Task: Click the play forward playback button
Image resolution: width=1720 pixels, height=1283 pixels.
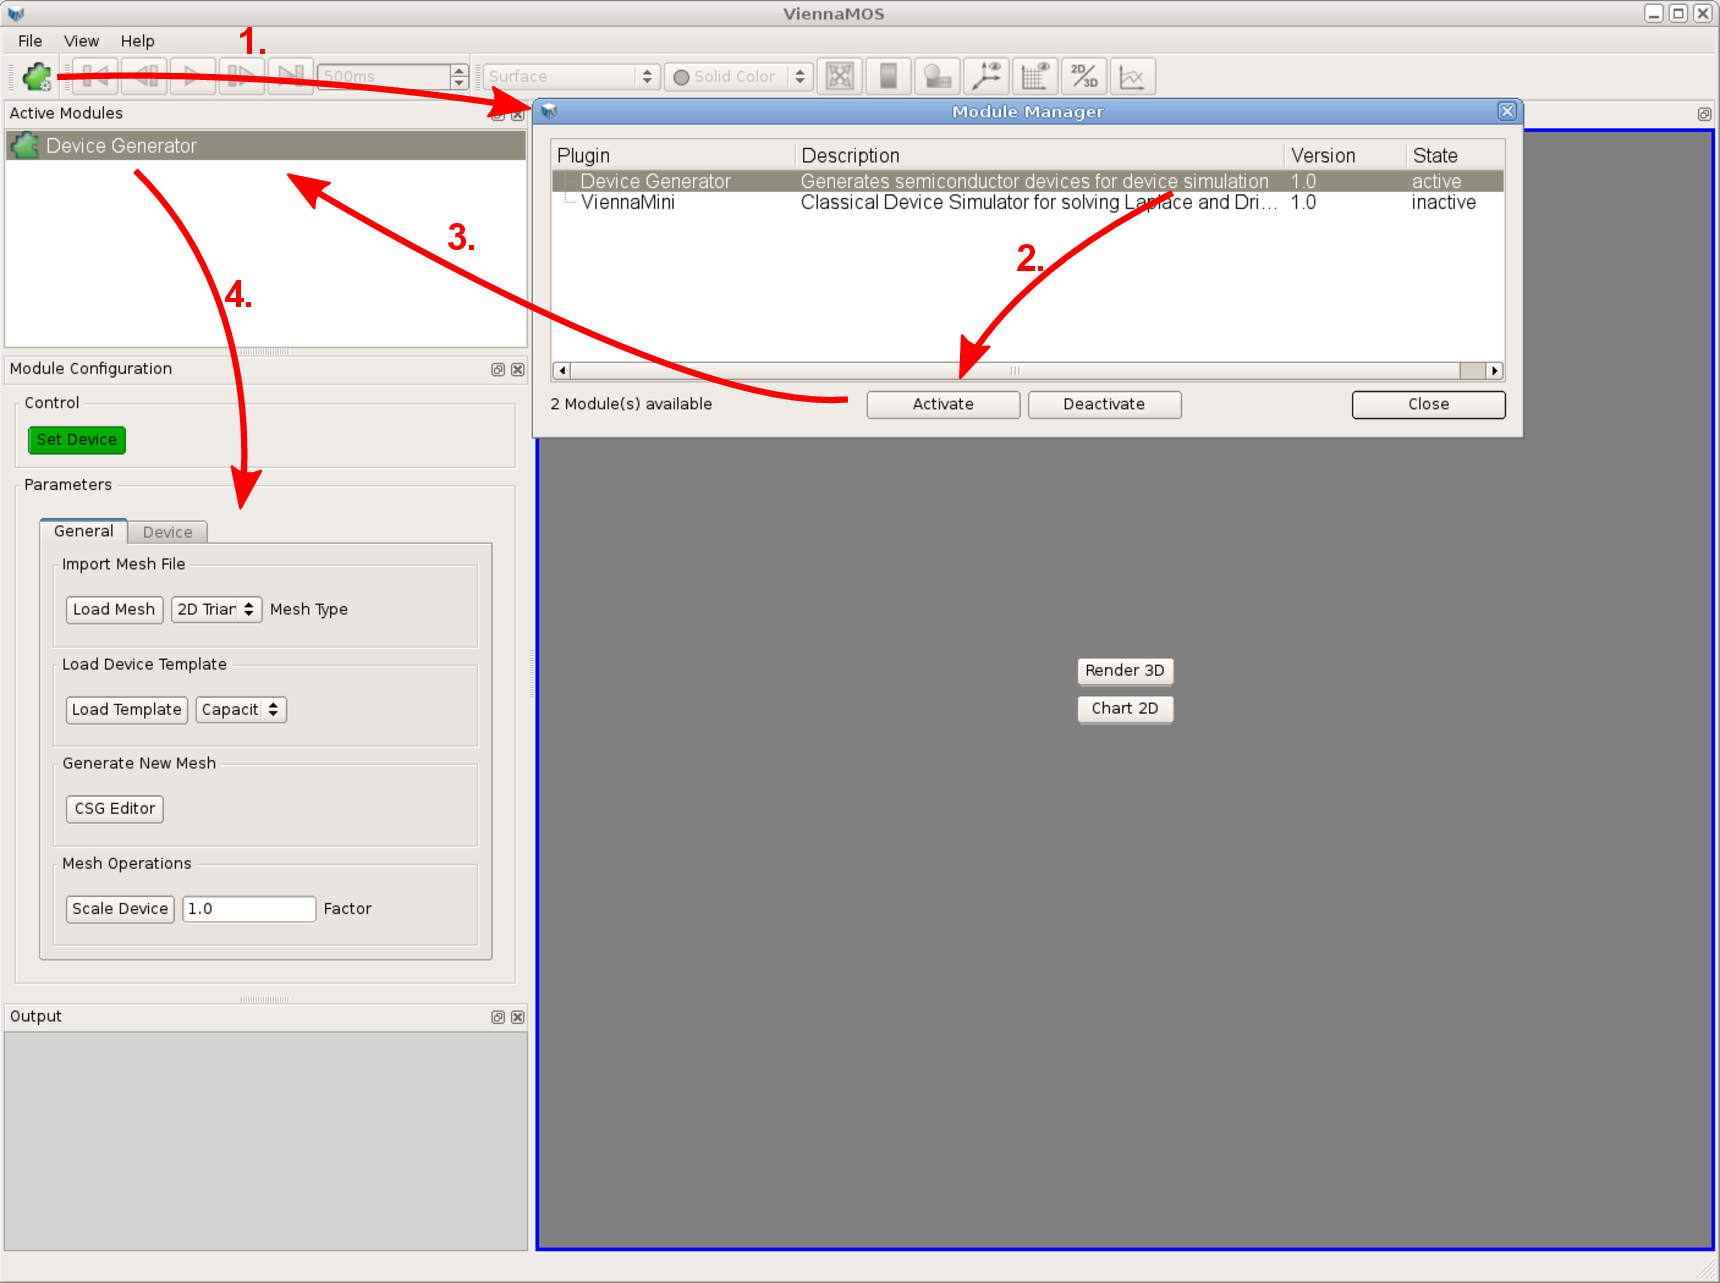Action: (x=192, y=76)
